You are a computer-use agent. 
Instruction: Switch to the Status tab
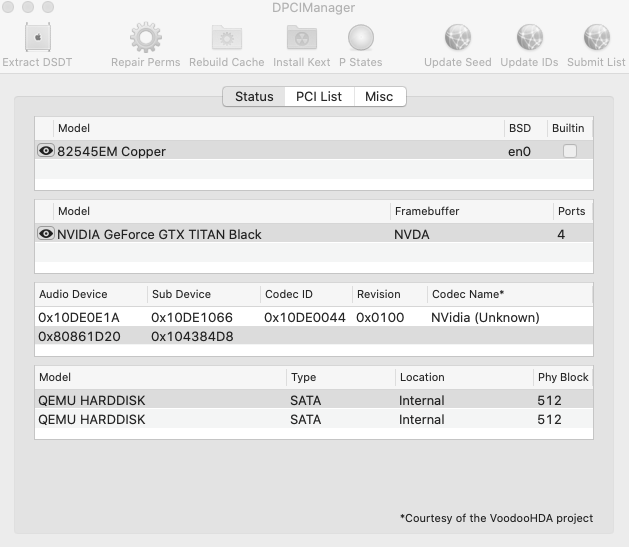click(x=254, y=97)
